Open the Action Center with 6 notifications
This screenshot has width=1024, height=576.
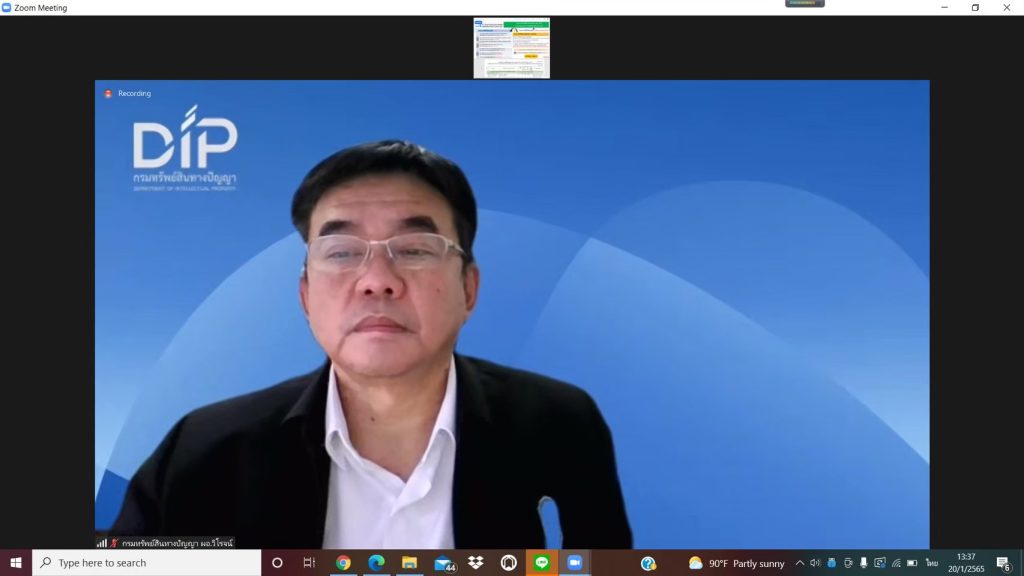click(1004, 563)
